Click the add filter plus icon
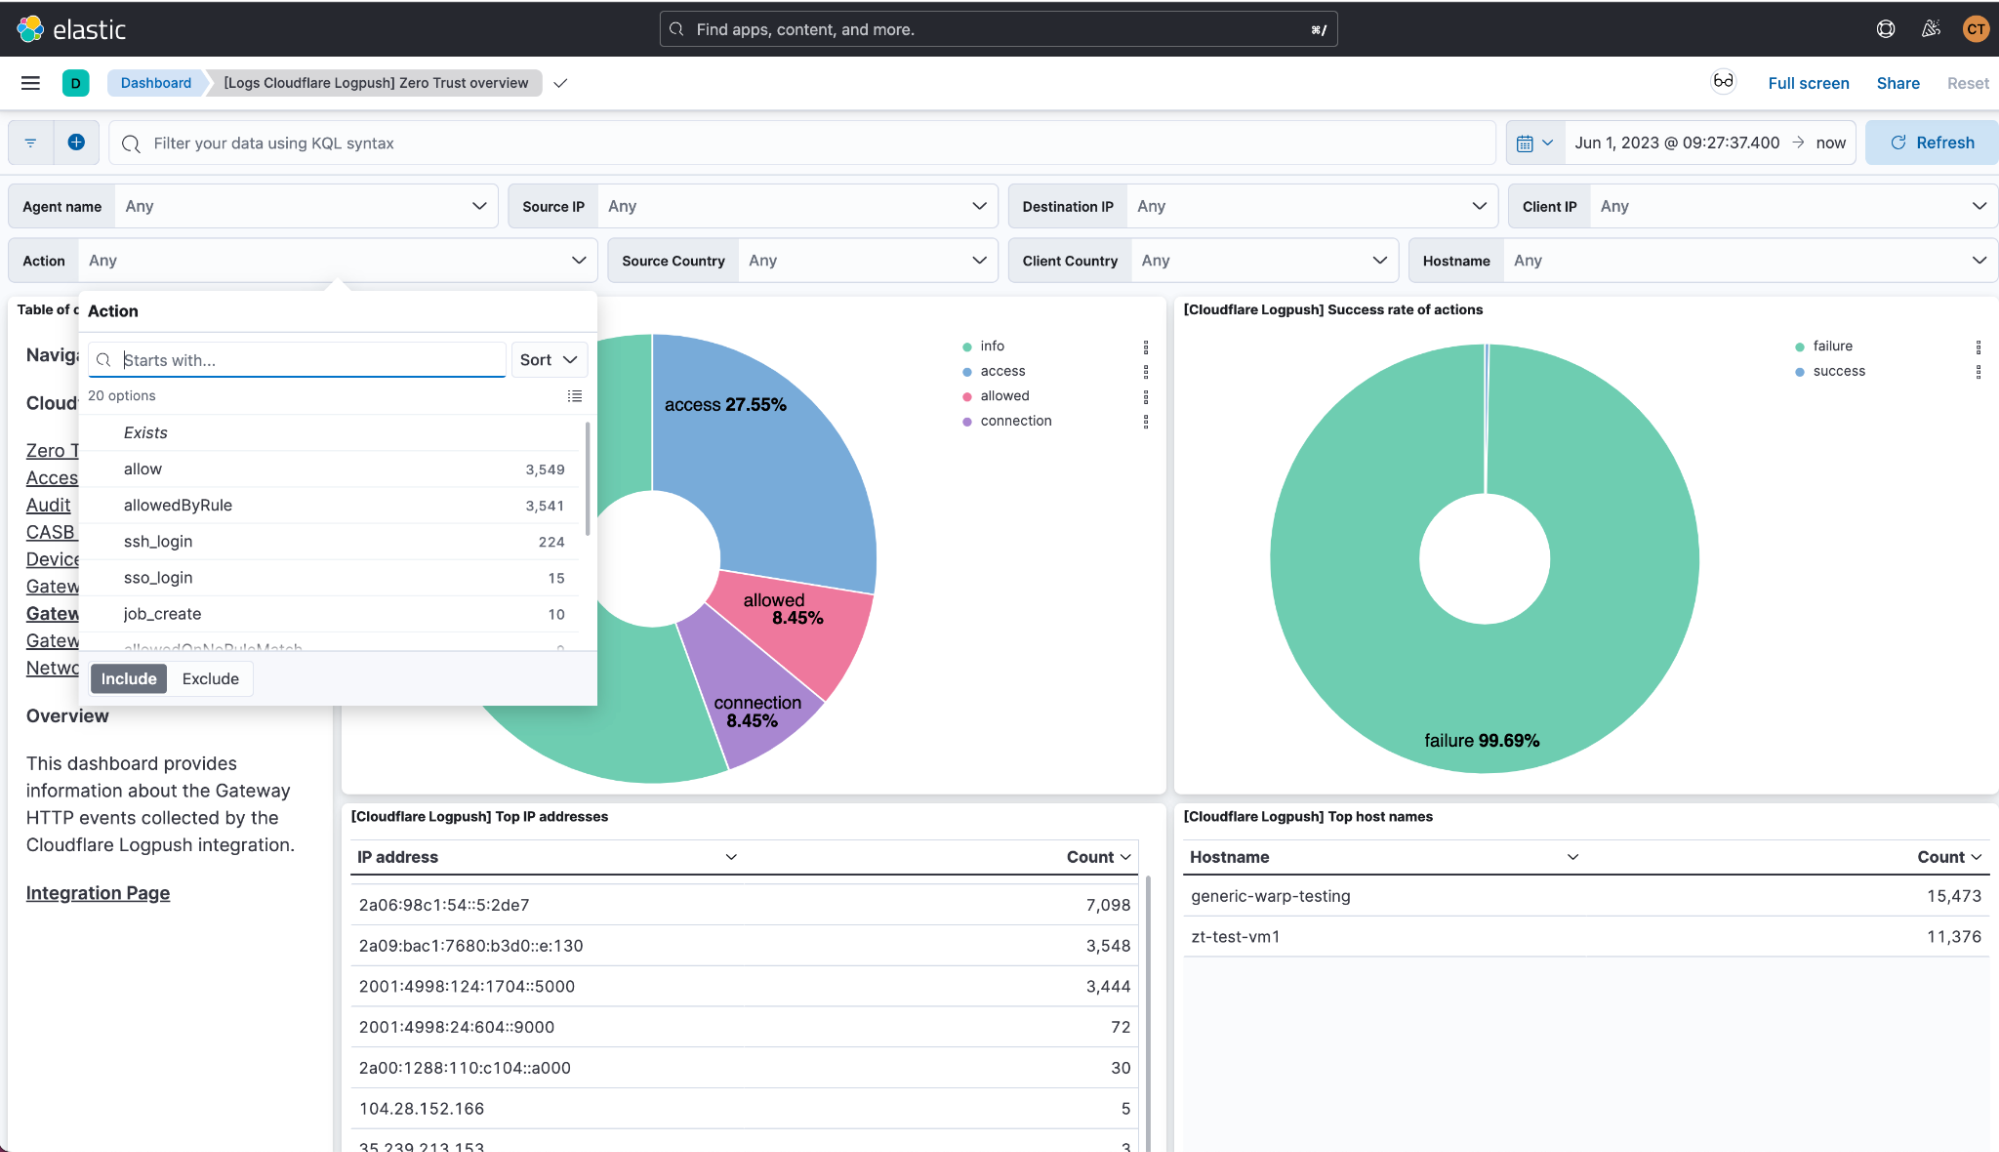This screenshot has width=1999, height=1152. (76, 142)
